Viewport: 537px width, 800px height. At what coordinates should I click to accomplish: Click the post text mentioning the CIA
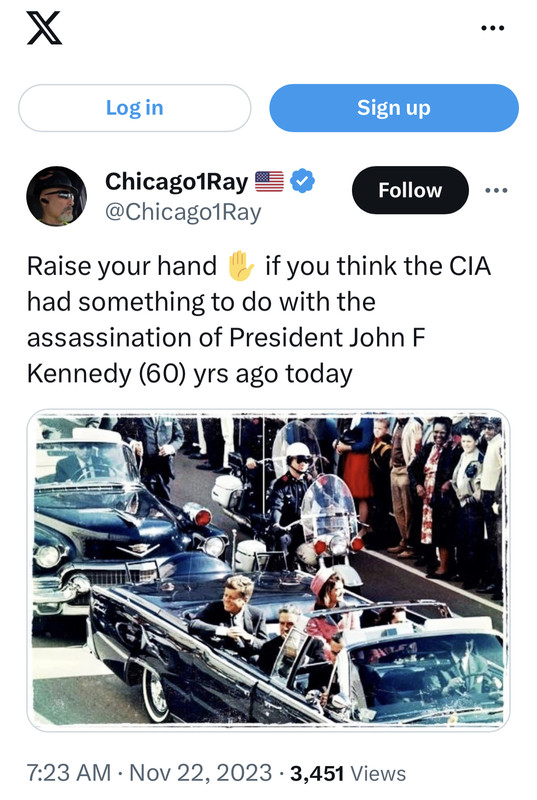(259, 319)
